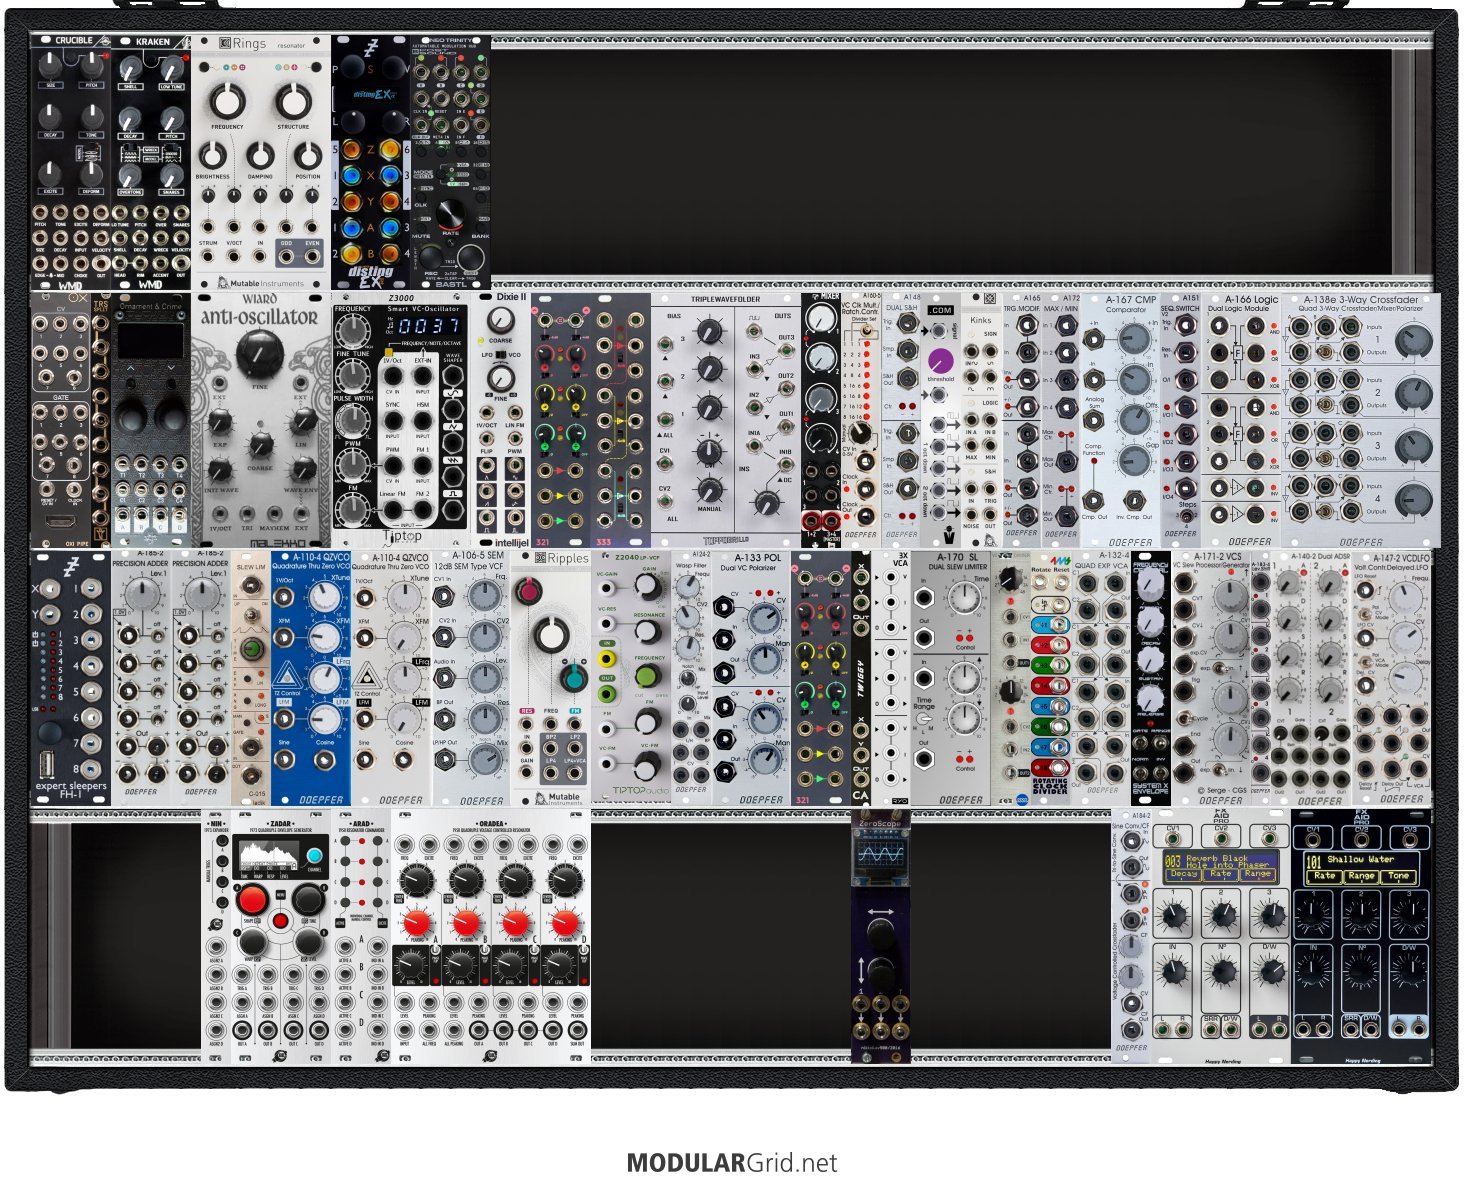Select the WMD Kraken module

point(150,162)
